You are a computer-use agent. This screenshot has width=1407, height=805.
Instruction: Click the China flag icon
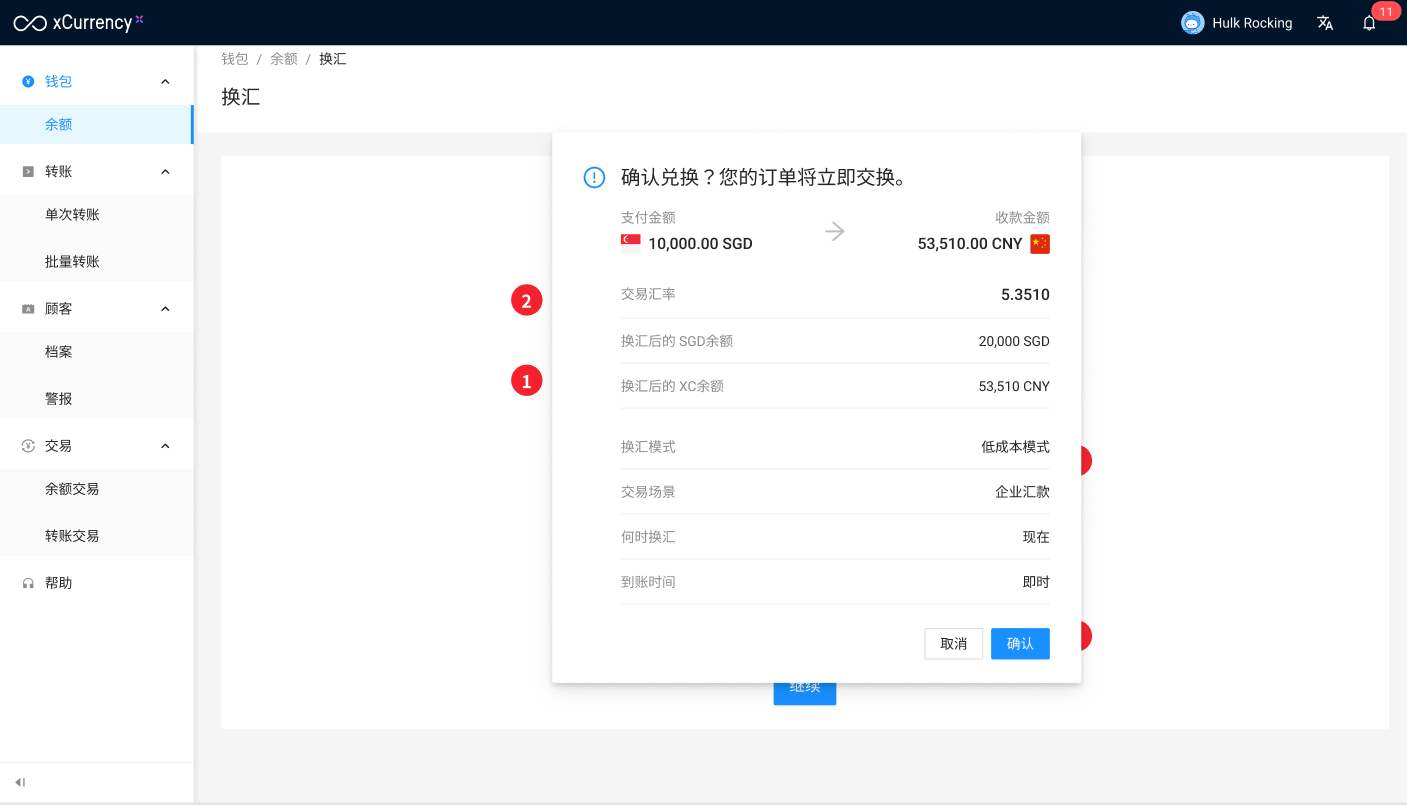1040,243
